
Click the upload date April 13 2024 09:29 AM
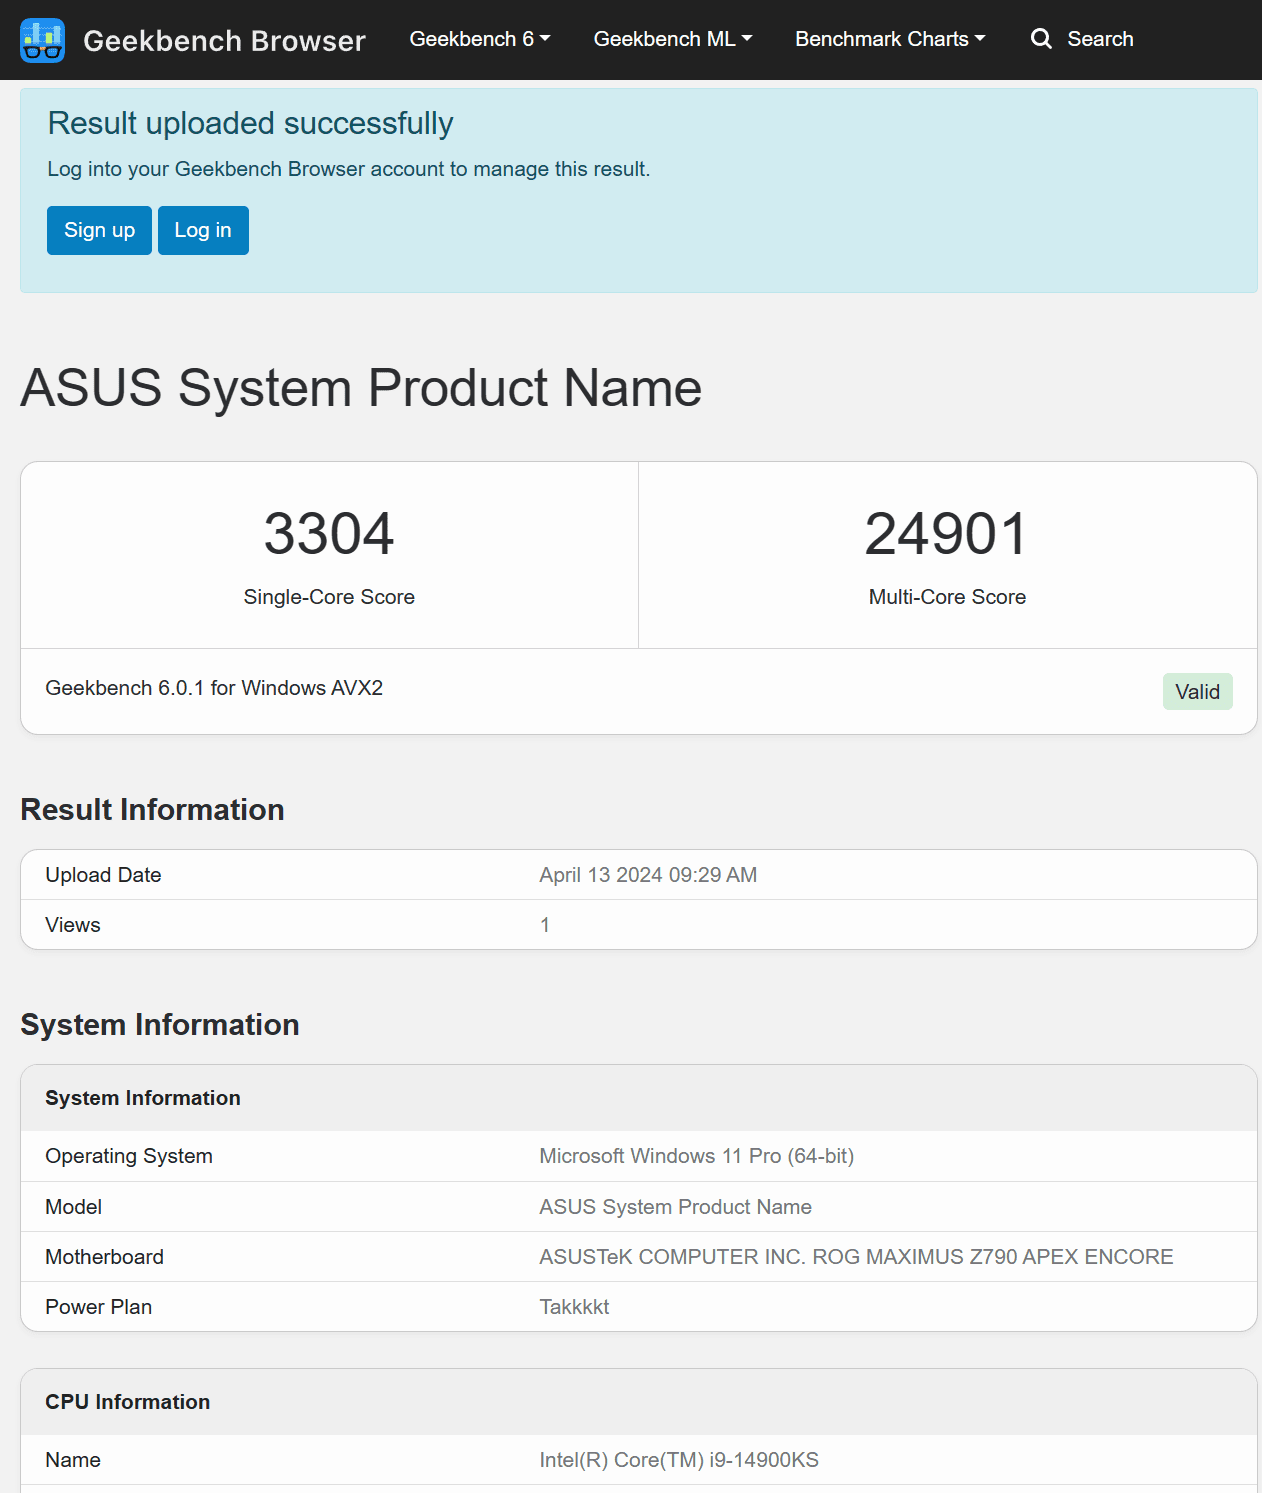(648, 875)
